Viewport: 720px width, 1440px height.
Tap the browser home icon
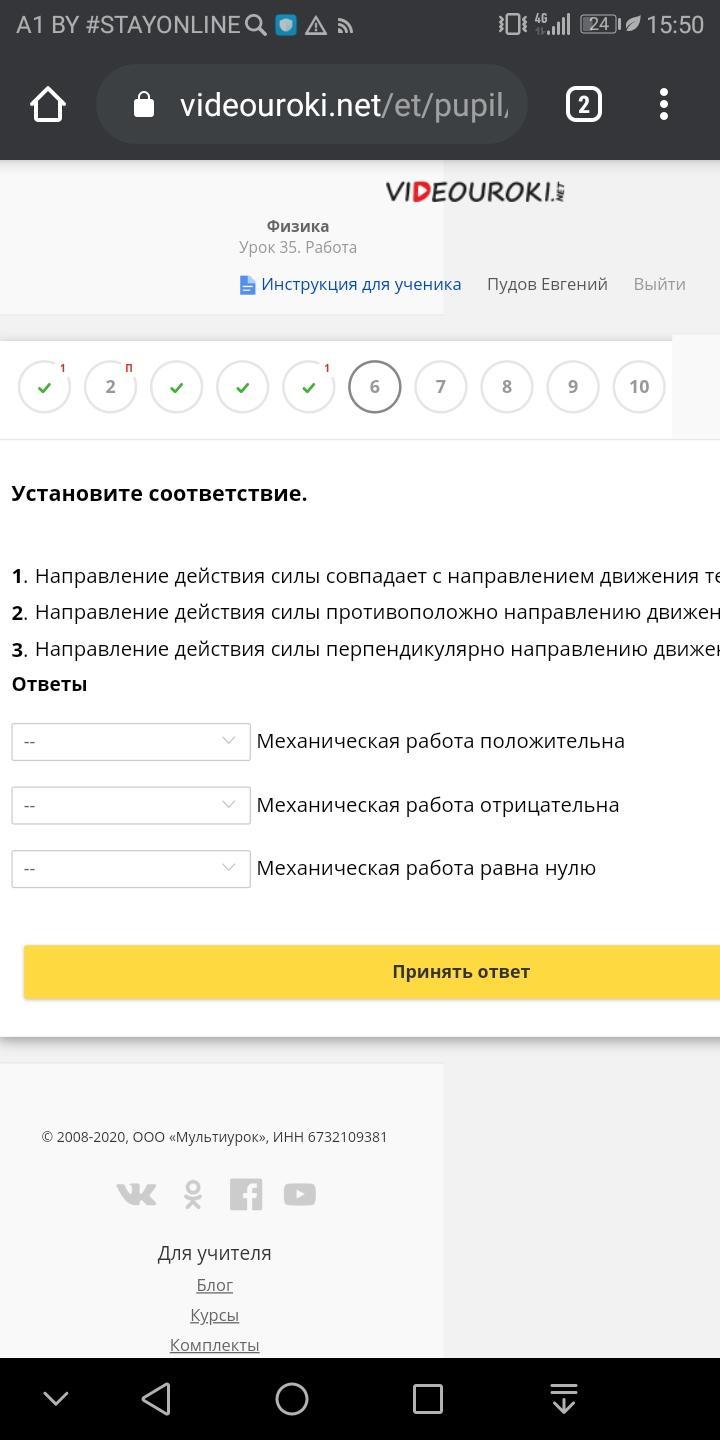(x=48, y=104)
